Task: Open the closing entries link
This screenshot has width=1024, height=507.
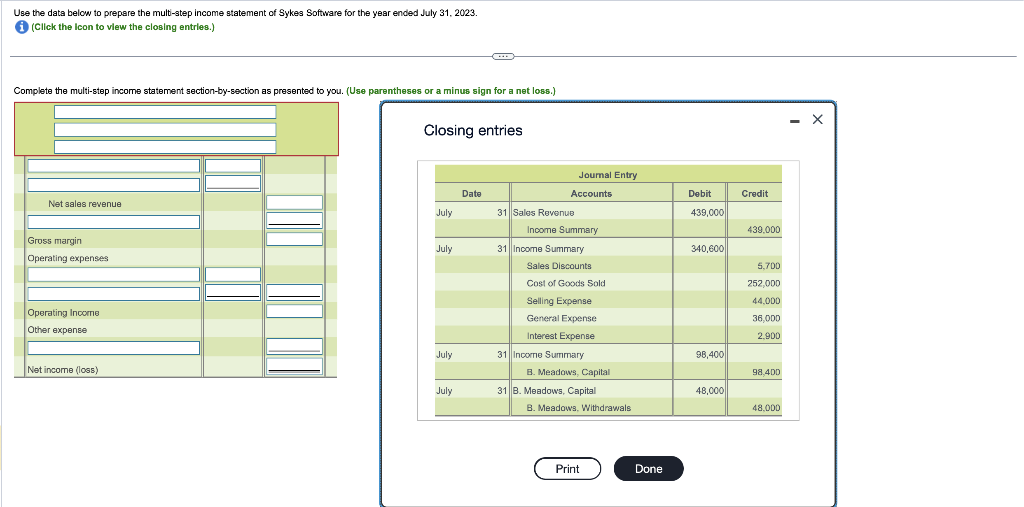Action: tap(123, 27)
